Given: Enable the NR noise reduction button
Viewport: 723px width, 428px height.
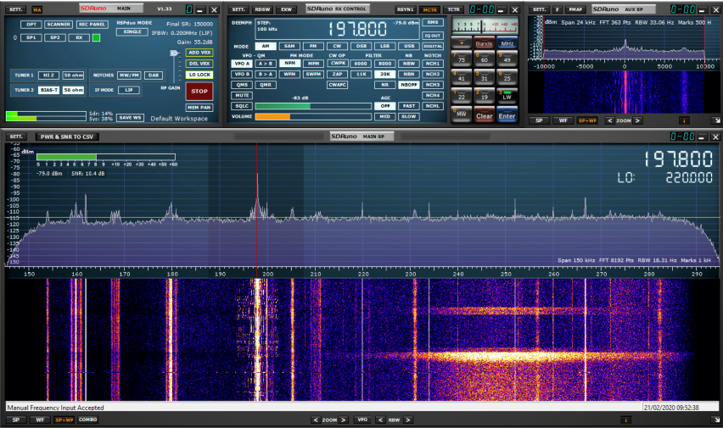Looking at the screenshot, I should 385,85.
